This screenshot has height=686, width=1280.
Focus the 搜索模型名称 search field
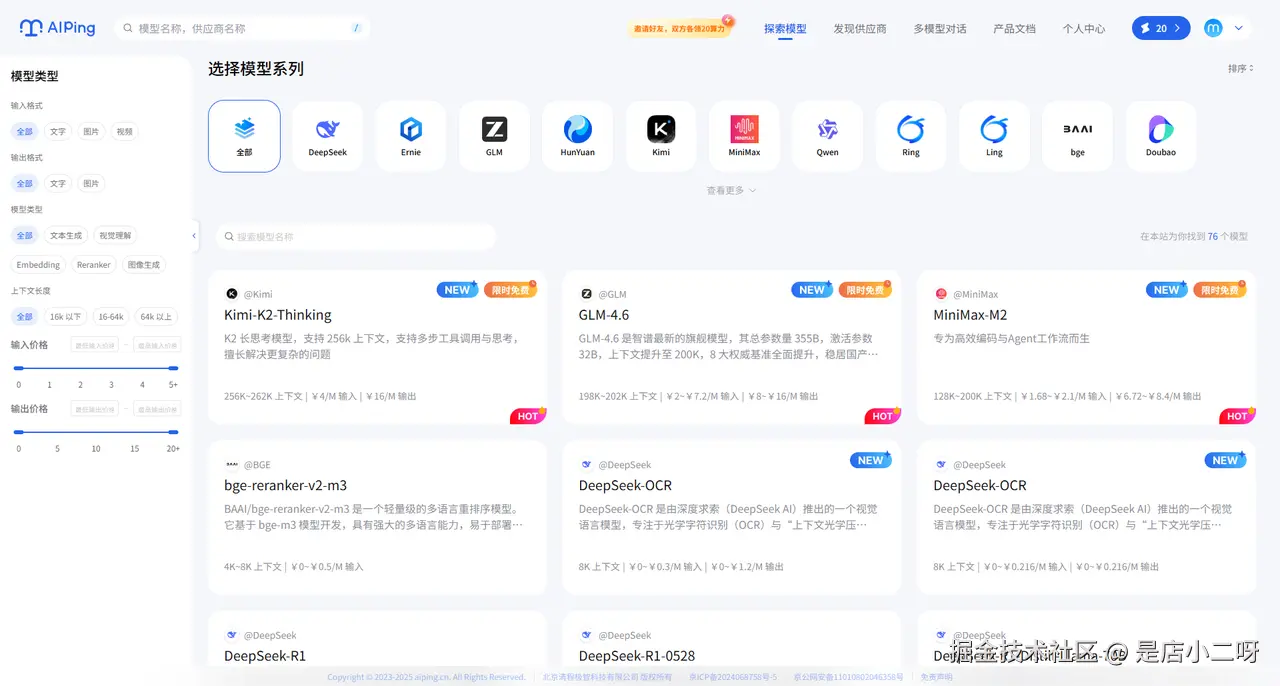click(x=356, y=237)
